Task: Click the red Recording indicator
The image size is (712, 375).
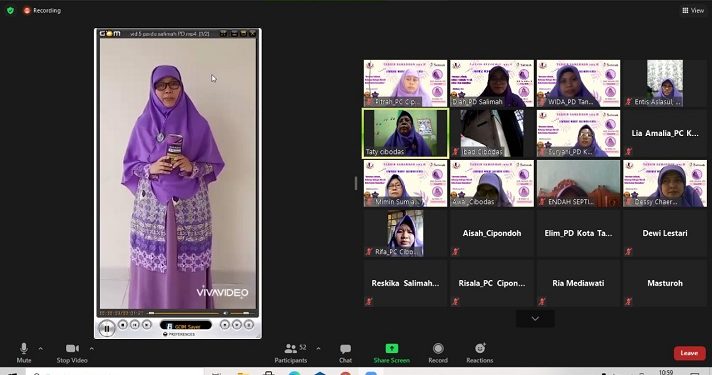Action: point(42,10)
